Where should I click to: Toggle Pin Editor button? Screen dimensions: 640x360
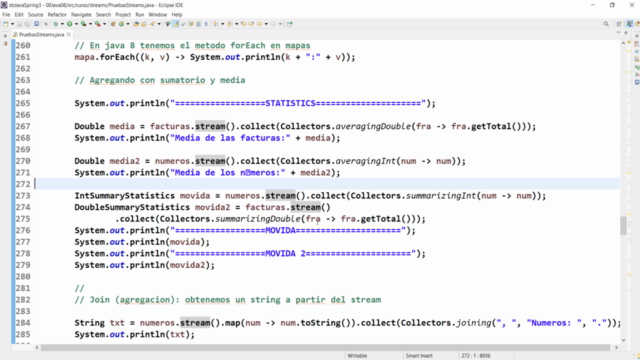(x=289, y=24)
